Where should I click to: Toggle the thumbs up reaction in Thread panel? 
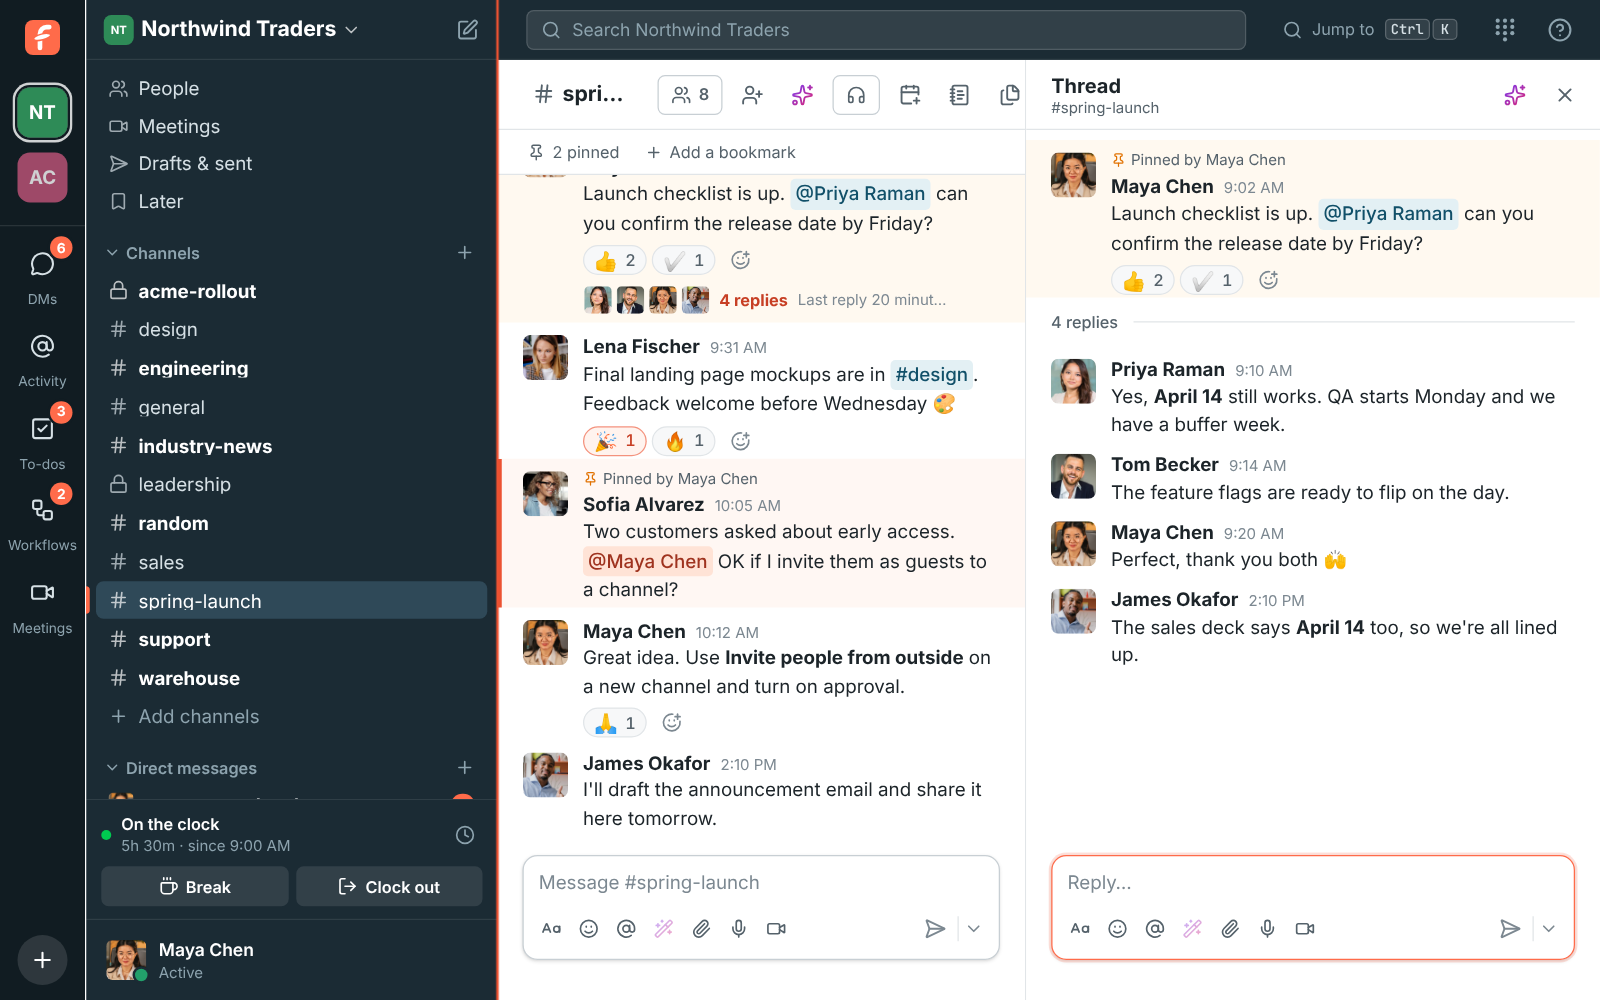click(x=1144, y=281)
